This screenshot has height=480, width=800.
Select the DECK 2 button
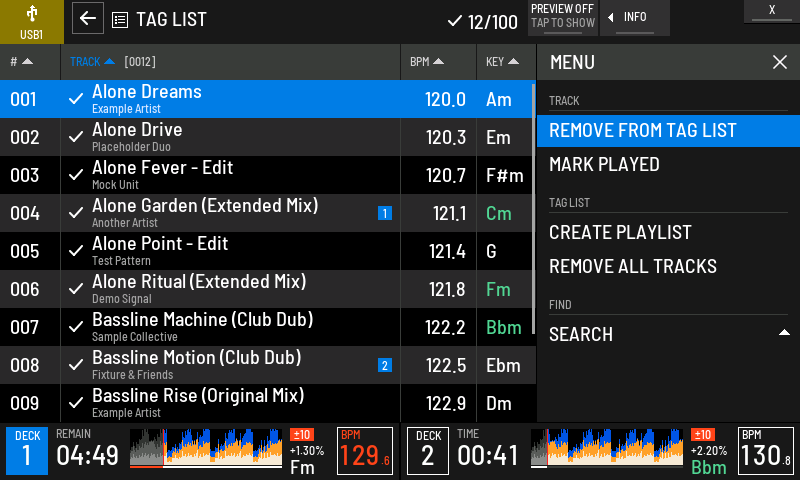428,451
